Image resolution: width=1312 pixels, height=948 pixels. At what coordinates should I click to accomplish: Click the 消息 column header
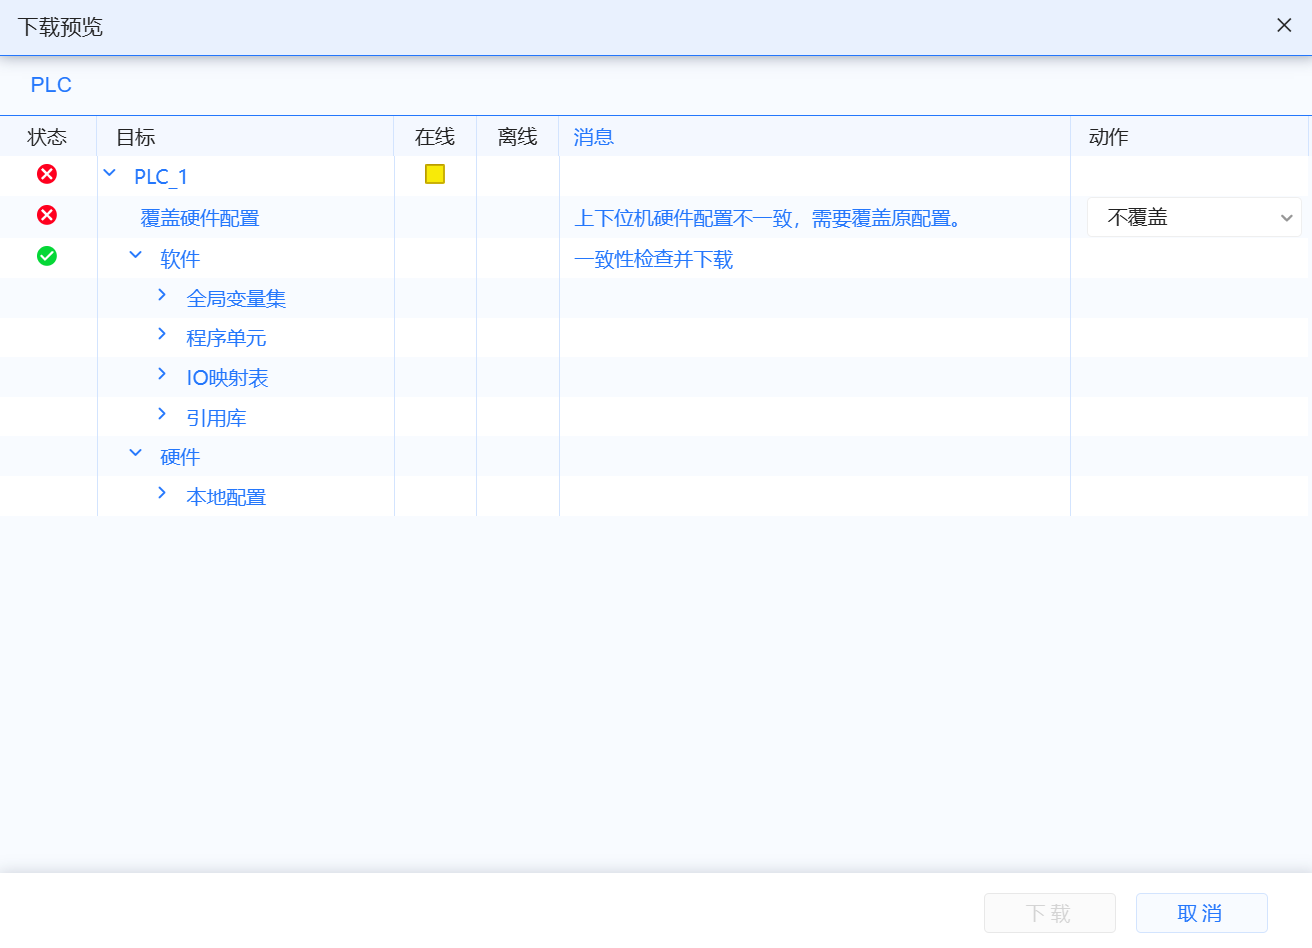(x=595, y=136)
